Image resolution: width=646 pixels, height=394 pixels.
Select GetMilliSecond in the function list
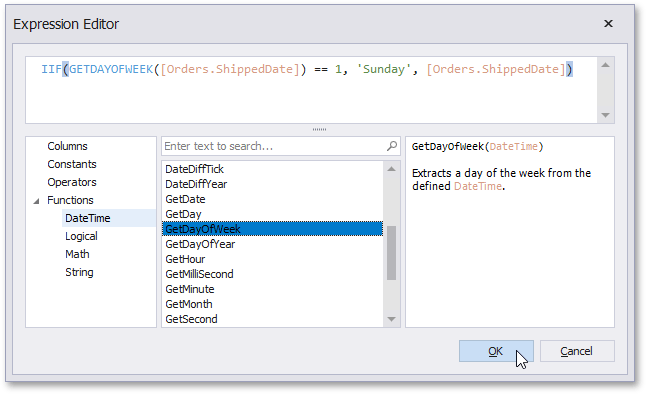[272, 274]
